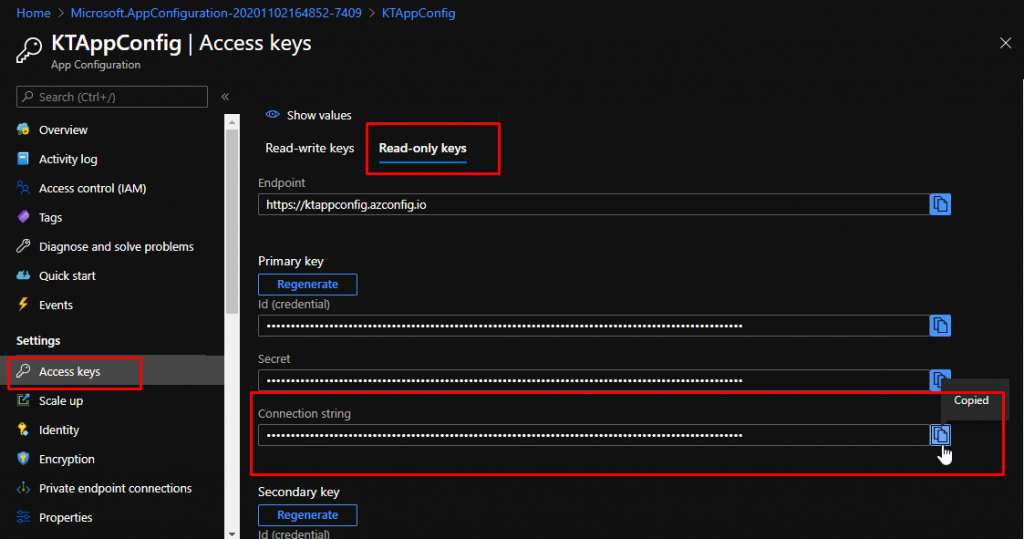The image size is (1024, 539).
Task: Click the Primary key Secret field
Action: [x=594, y=380]
